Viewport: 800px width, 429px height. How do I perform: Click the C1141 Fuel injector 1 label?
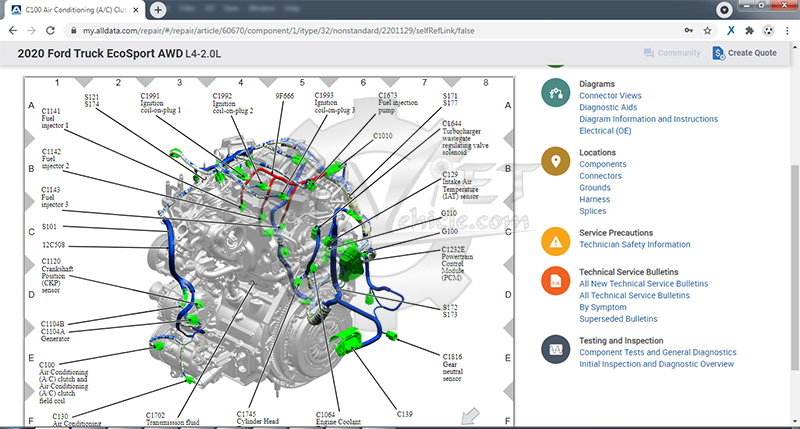55,118
